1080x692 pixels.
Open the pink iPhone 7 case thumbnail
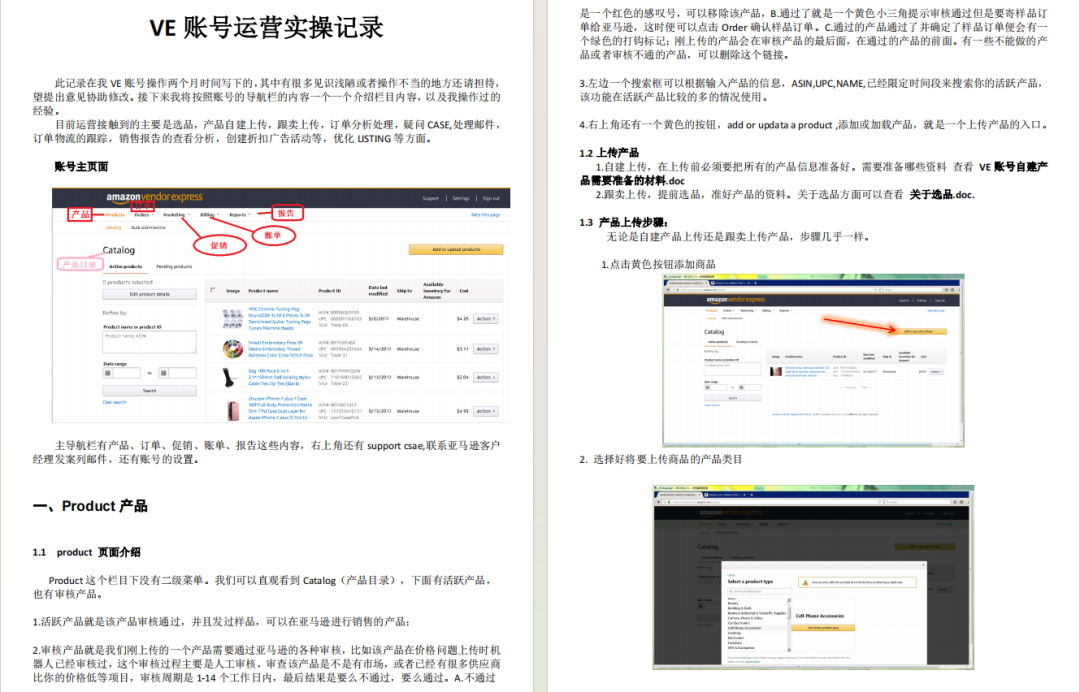tap(233, 410)
